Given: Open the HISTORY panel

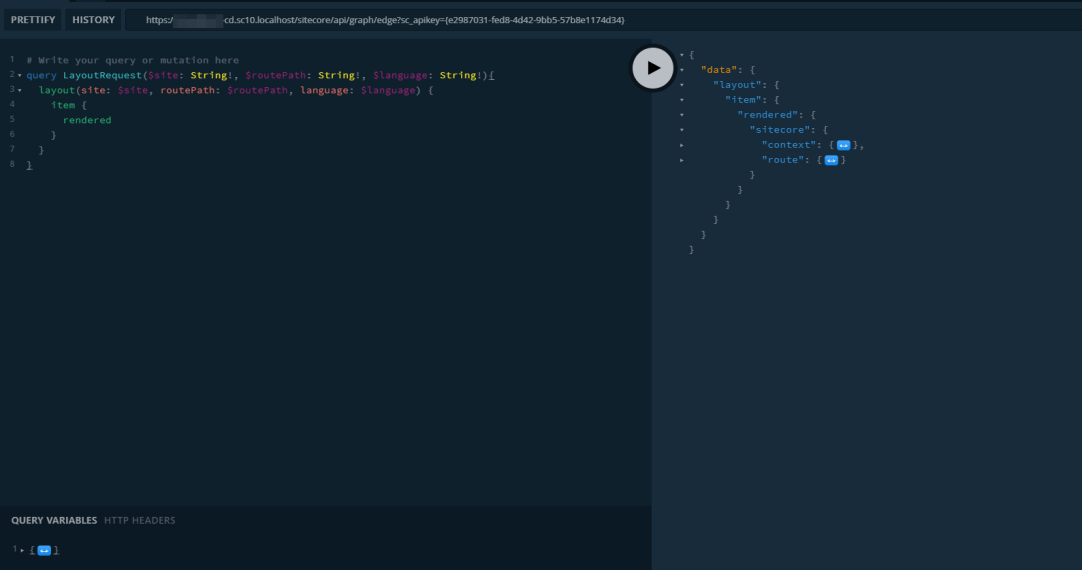Looking at the screenshot, I should click(x=93, y=20).
